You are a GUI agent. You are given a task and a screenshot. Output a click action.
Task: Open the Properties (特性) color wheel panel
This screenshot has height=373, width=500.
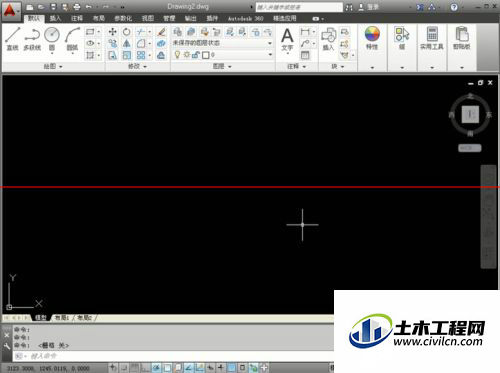[x=372, y=38]
